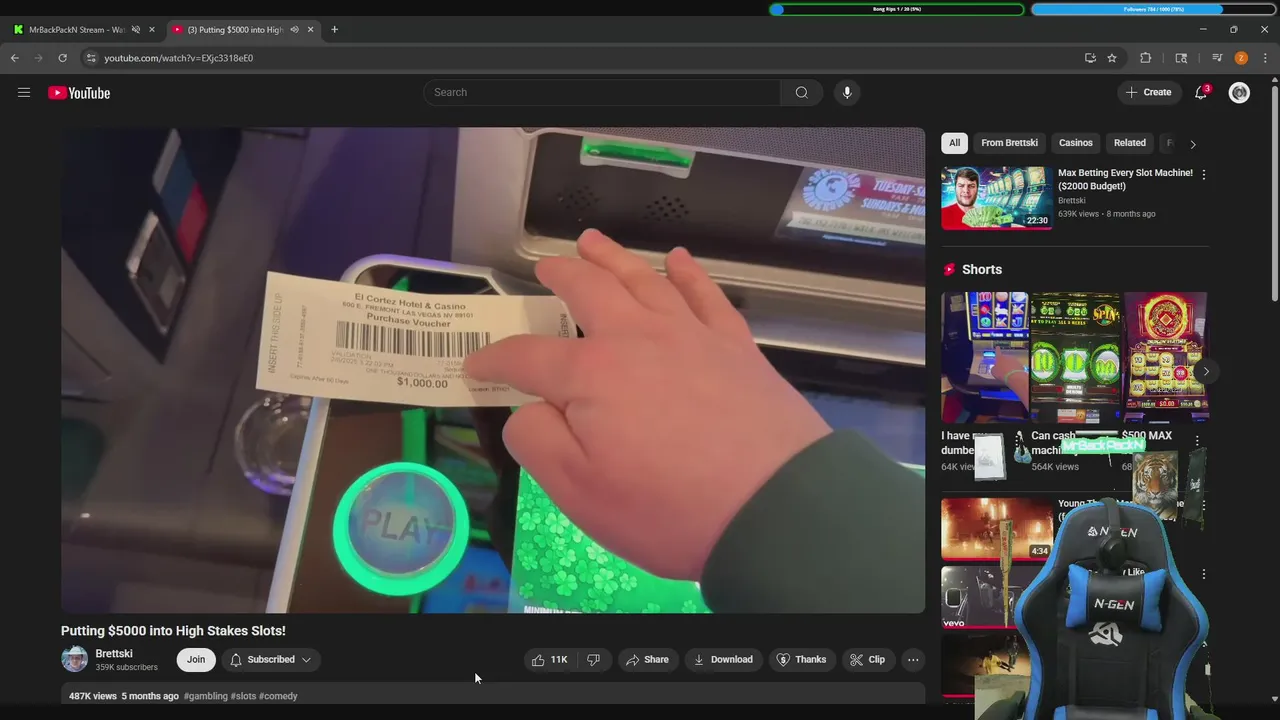Open Max Betting Every Slot Machine thumbnail
1280x720 pixels.
996,198
